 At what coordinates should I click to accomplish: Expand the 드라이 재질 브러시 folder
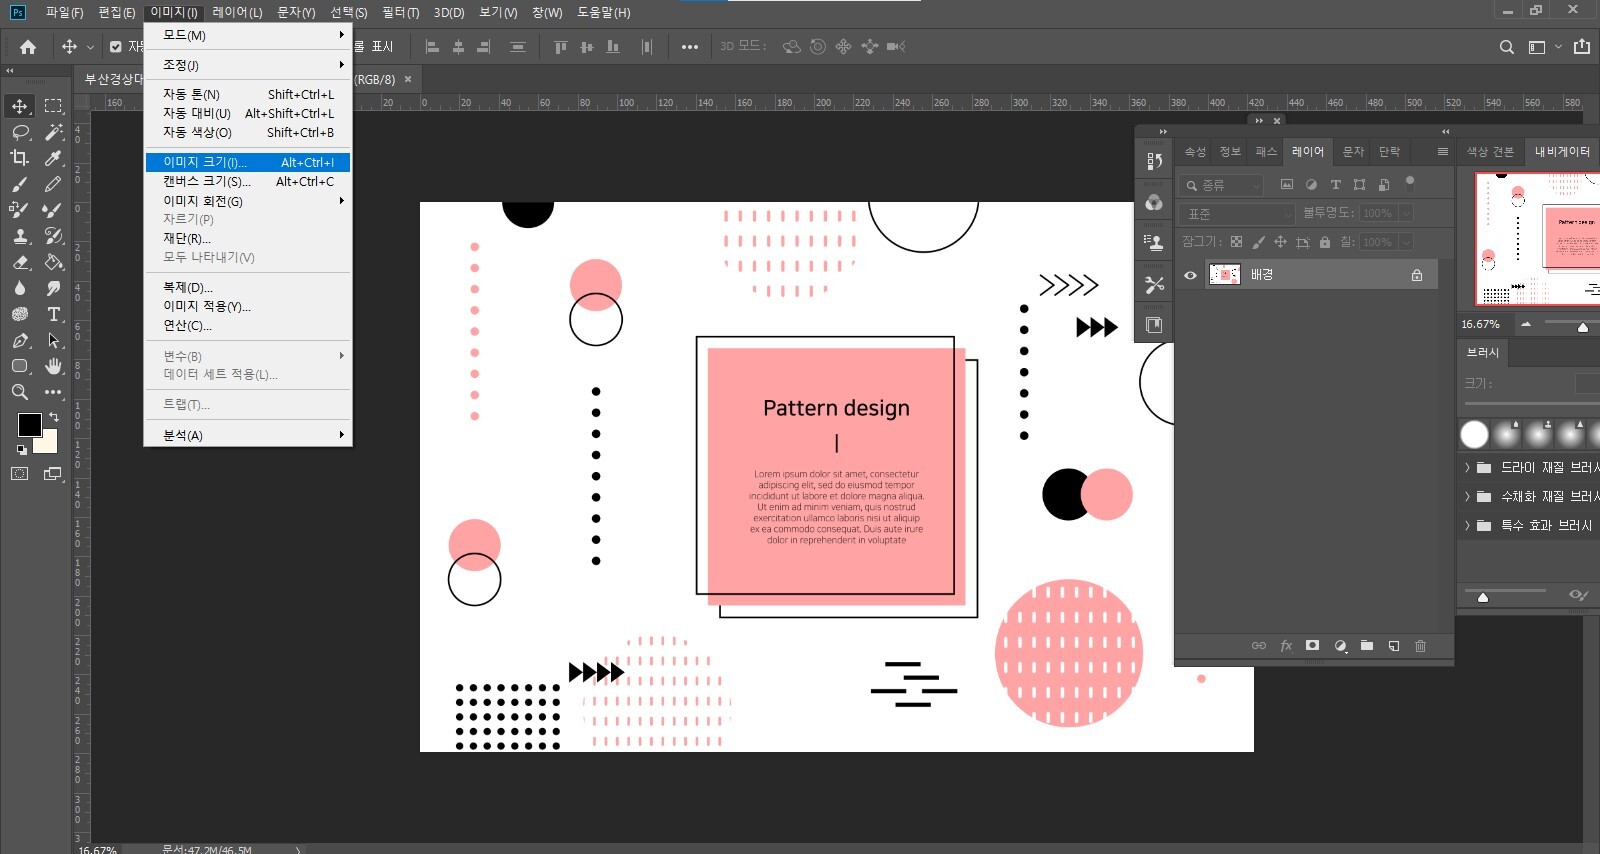1467,467
